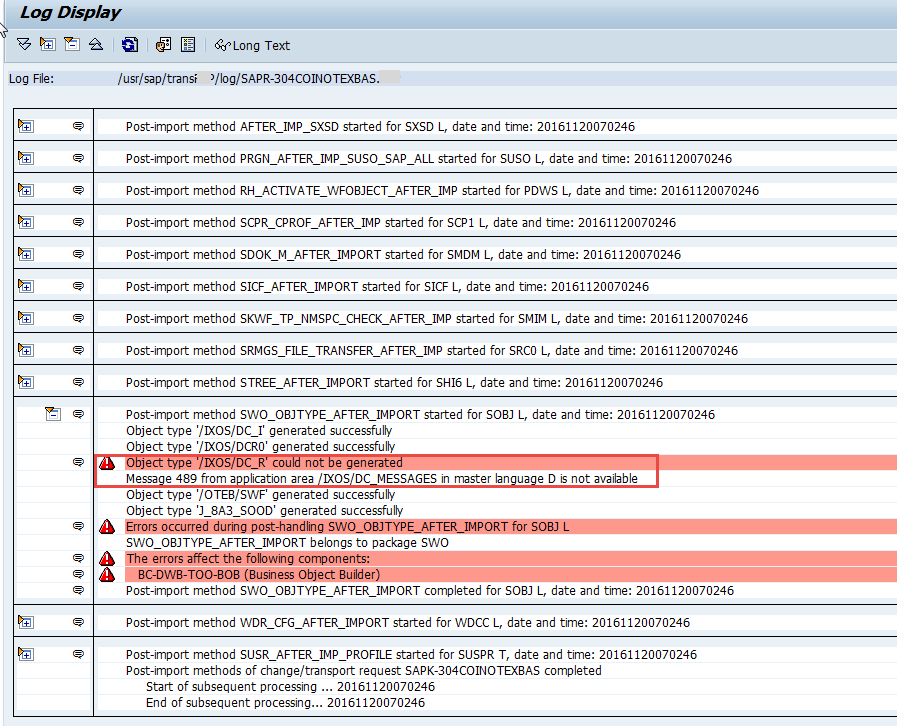The image size is (897, 726).
Task: Click error icon on 'Errors occurred during post-handling' row
Action: 107,527
